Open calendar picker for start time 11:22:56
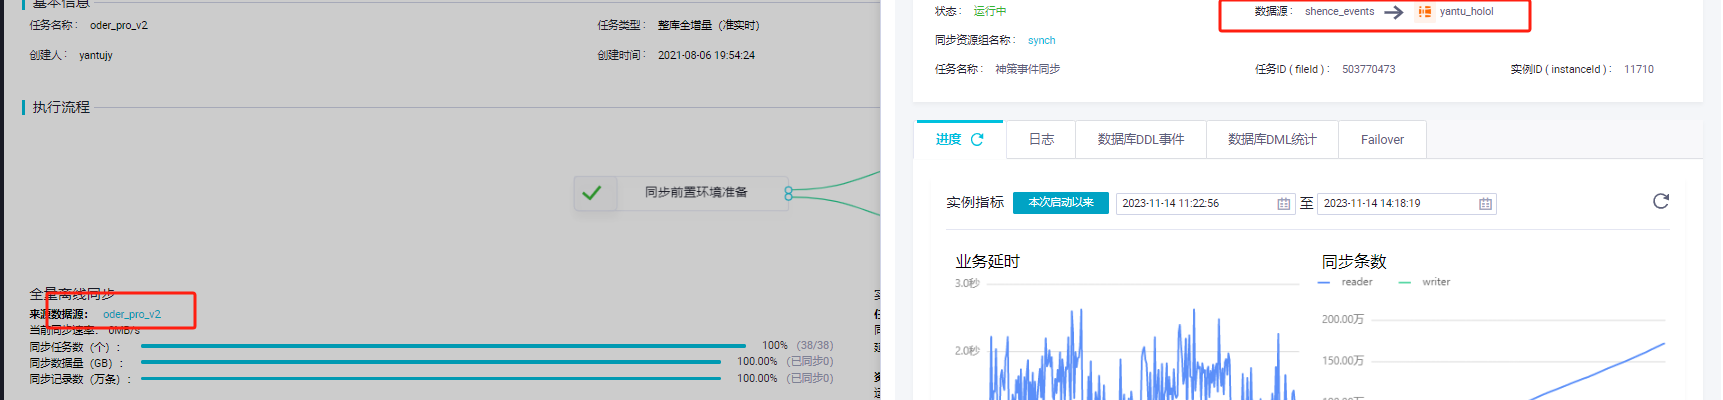 [1284, 204]
